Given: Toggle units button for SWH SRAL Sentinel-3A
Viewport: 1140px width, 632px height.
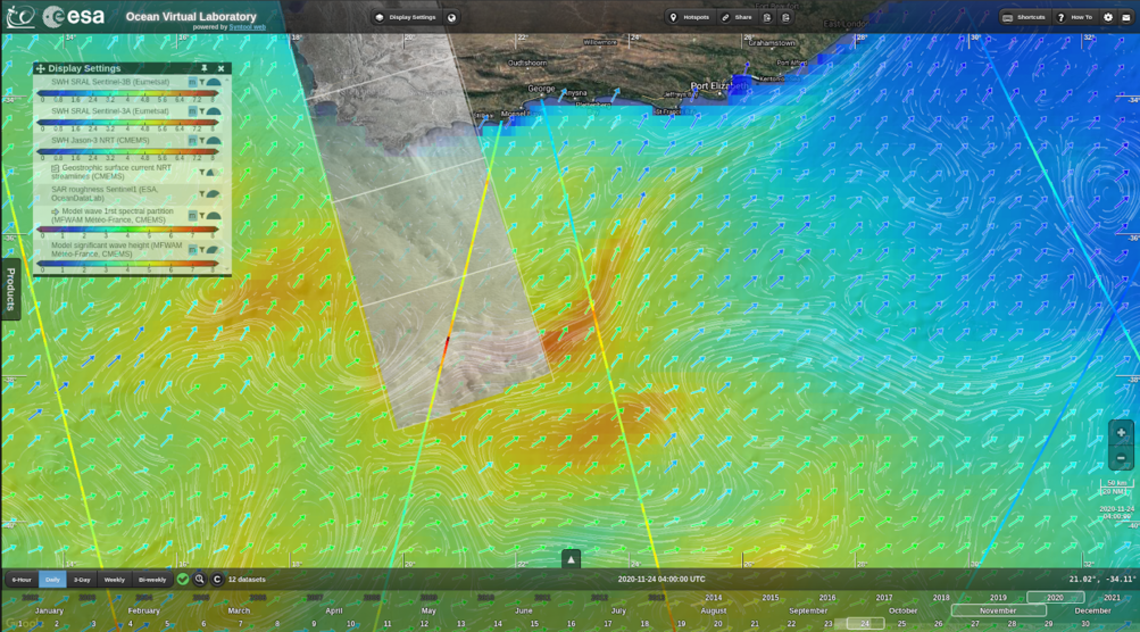Looking at the screenshot, I should coord(193,111).
